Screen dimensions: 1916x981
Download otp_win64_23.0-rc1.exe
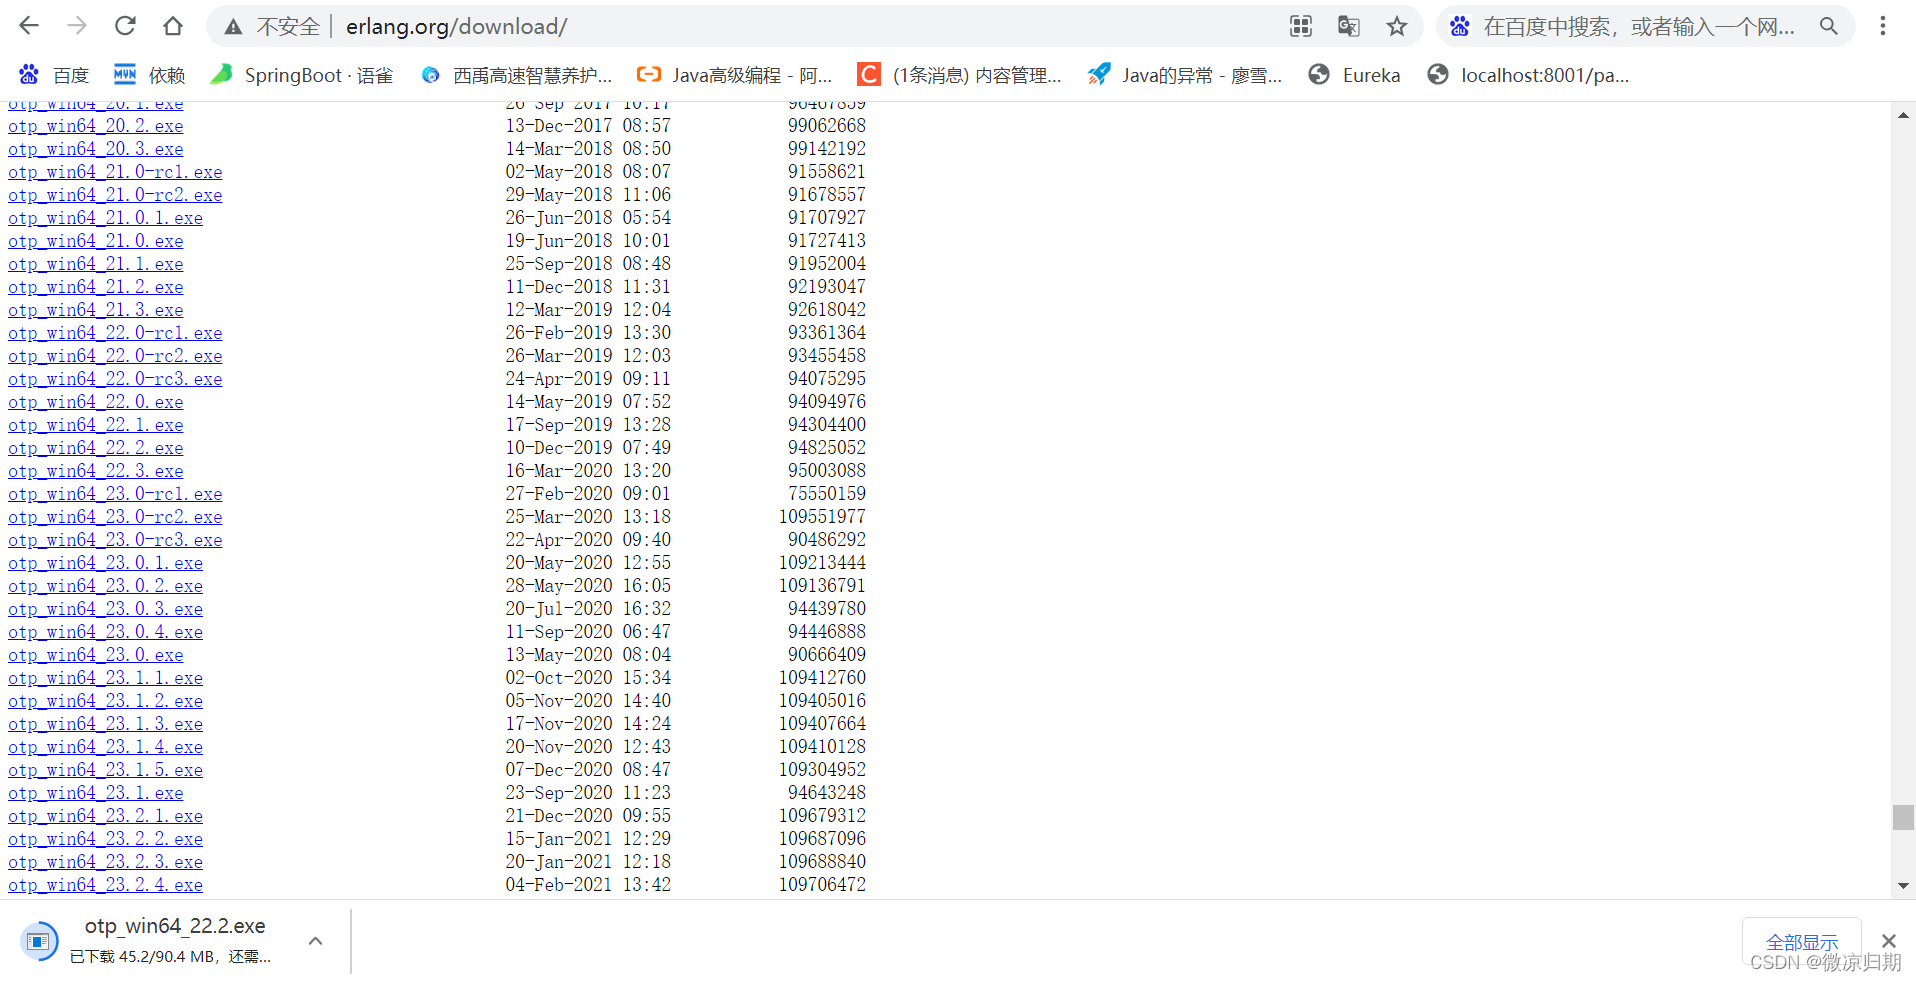click(115, 494)
